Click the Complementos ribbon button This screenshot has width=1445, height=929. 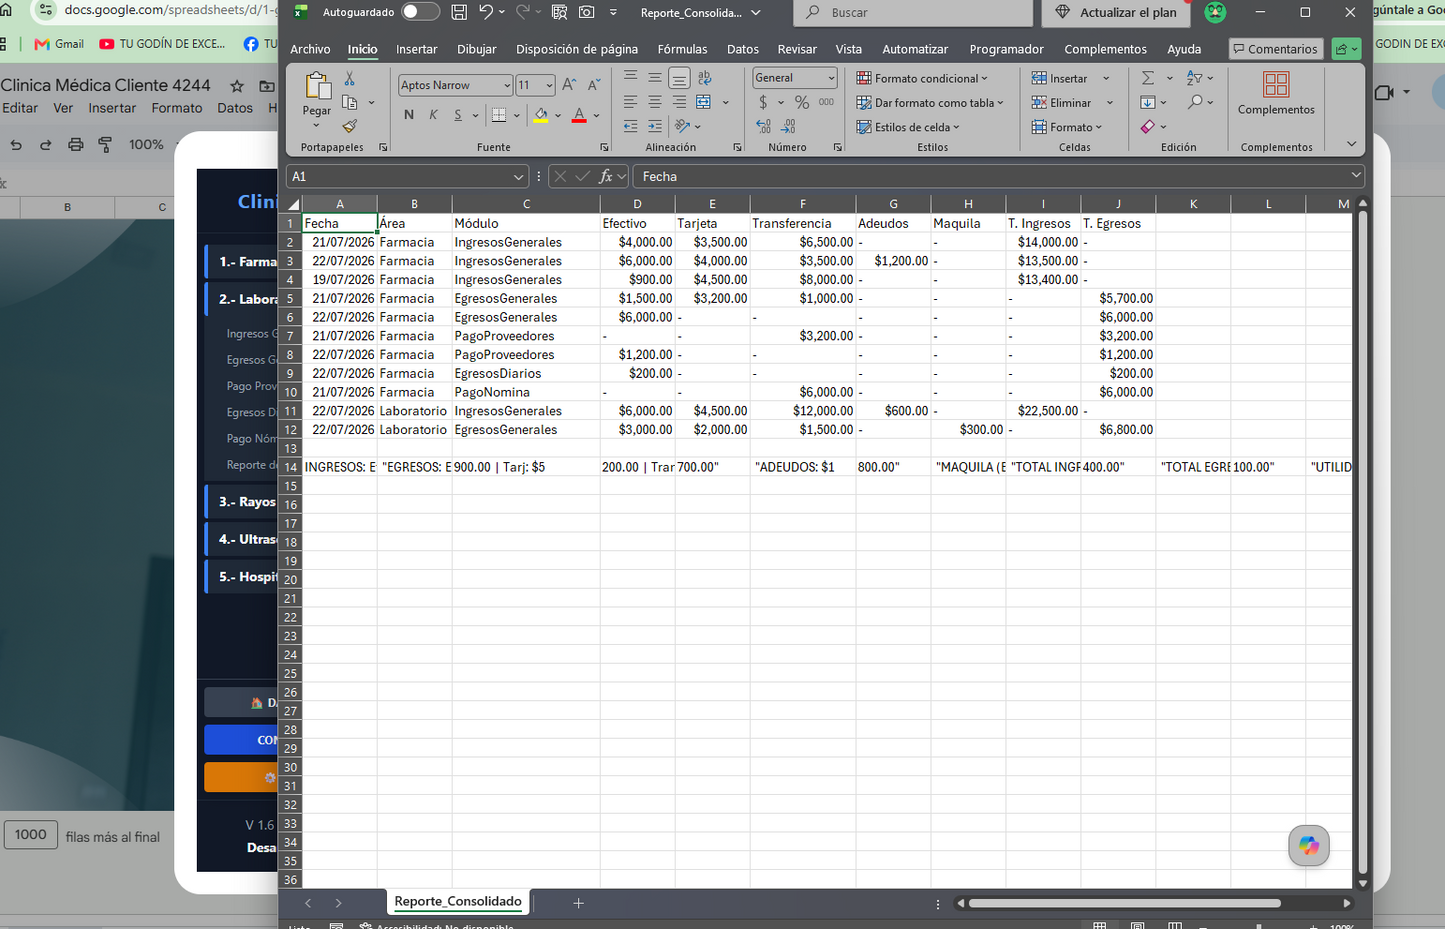click(1276, 93)
